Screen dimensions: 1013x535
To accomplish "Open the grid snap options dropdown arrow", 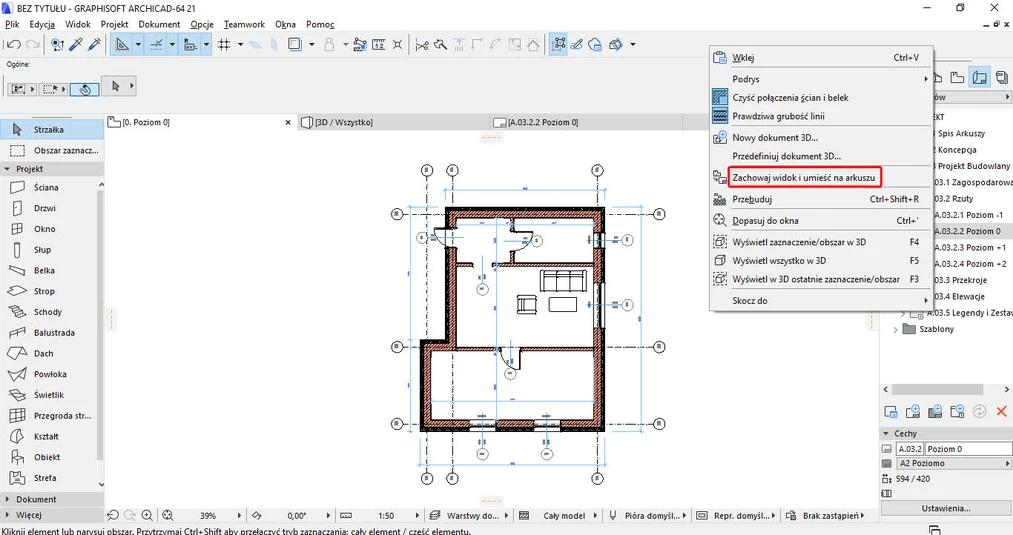I will click(x=240, y=45).
